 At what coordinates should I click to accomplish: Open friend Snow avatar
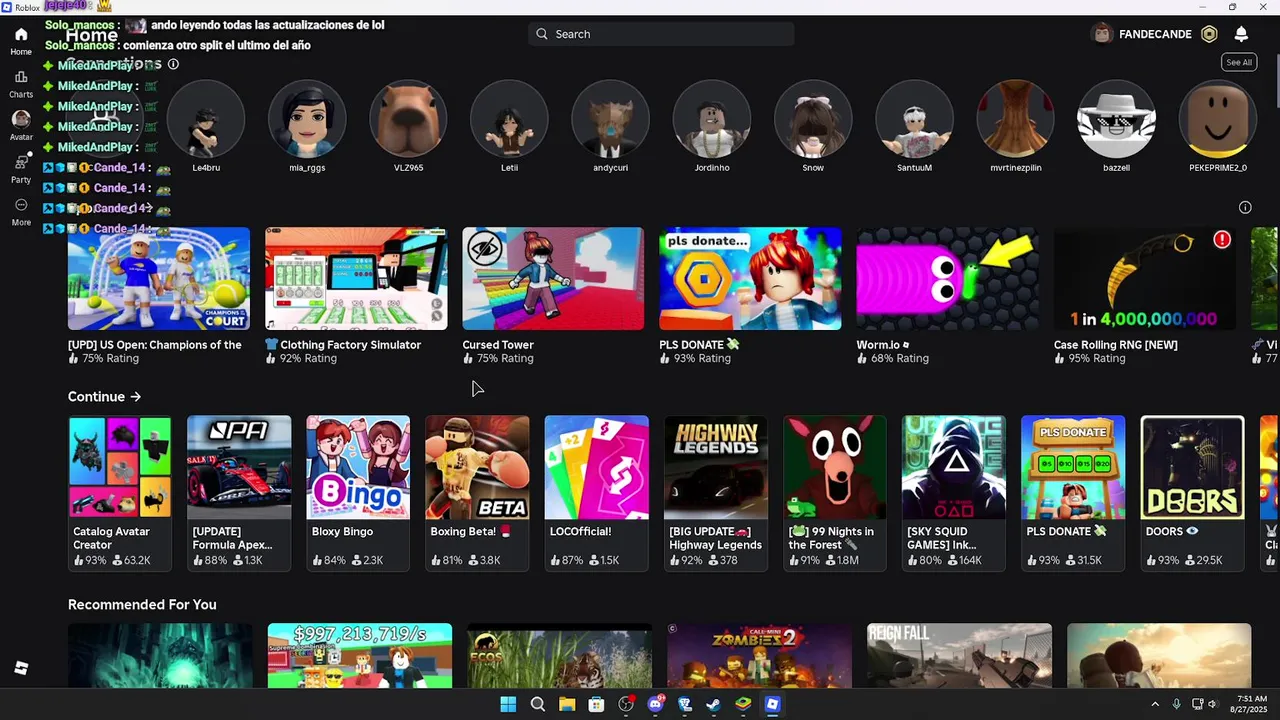click(813, 119)
